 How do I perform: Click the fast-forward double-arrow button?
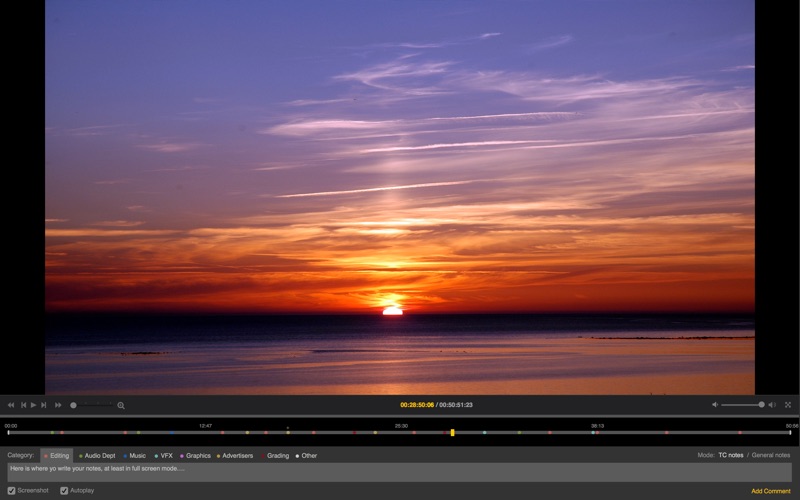pos(58,405)
